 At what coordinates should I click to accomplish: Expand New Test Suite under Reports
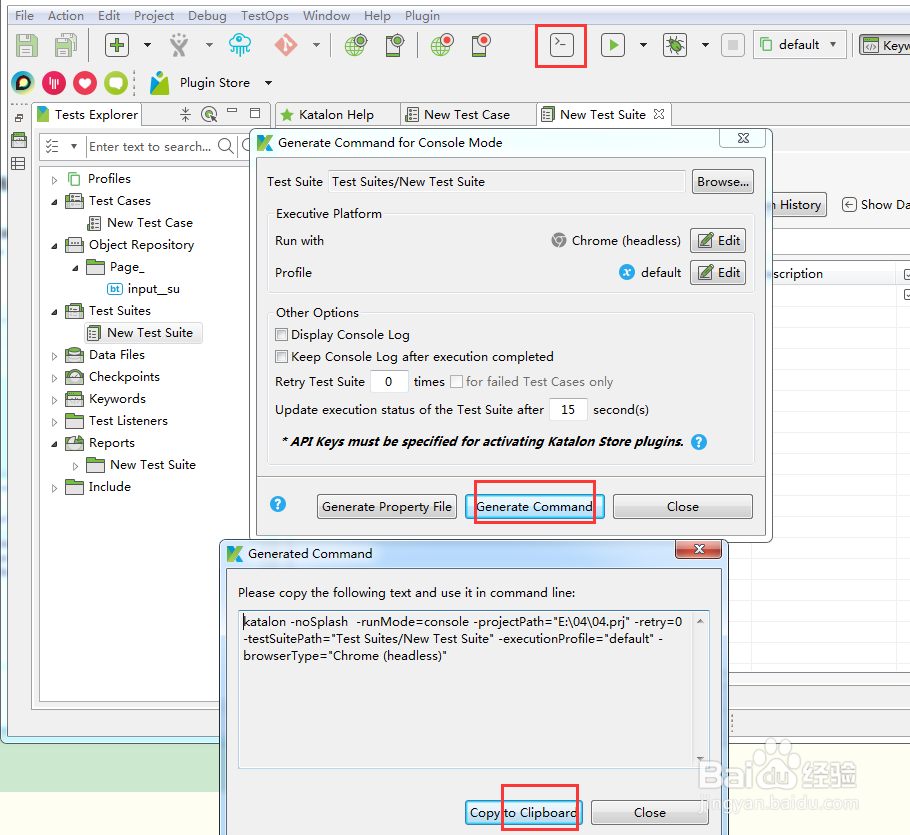pos(75,466)
